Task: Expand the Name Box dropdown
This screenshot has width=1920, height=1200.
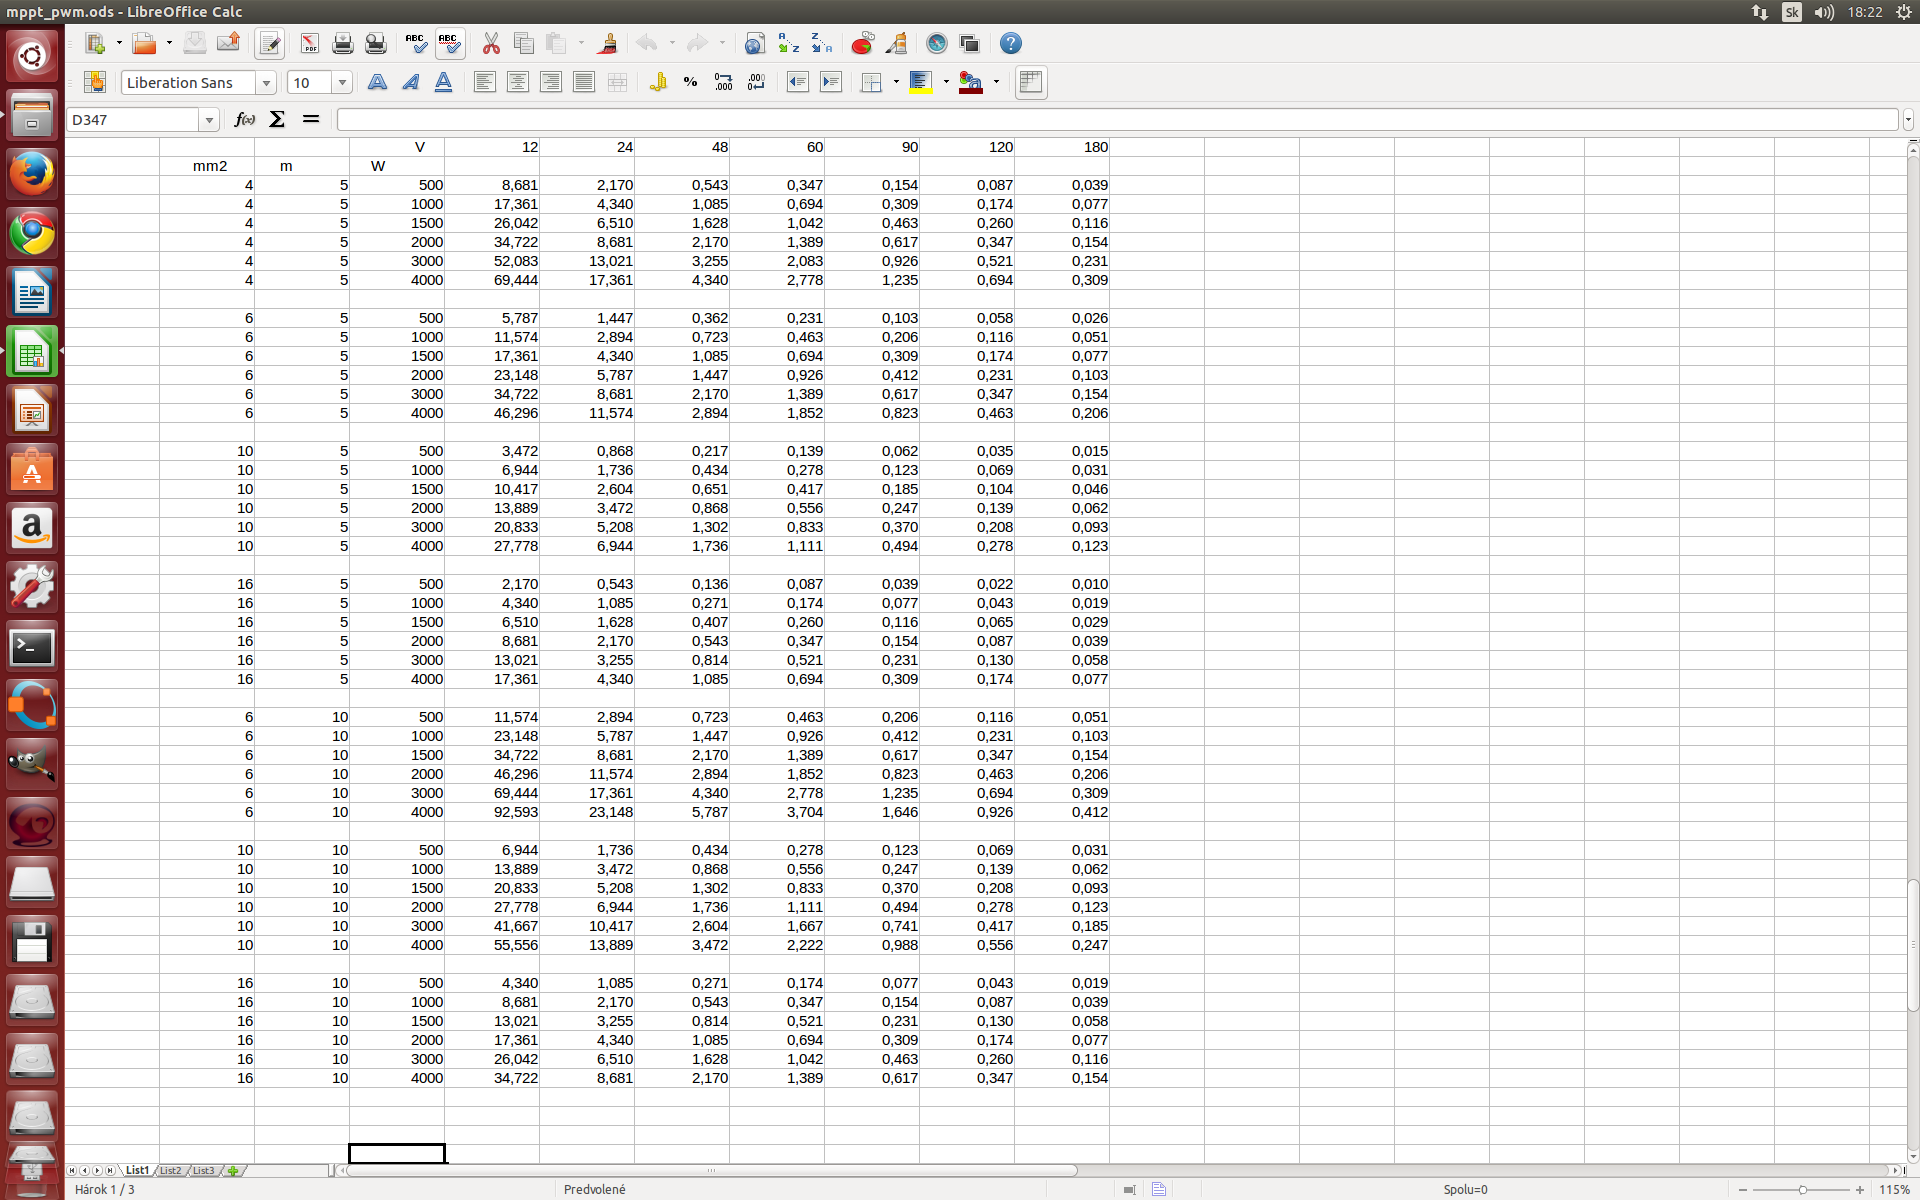Action: 209,120
